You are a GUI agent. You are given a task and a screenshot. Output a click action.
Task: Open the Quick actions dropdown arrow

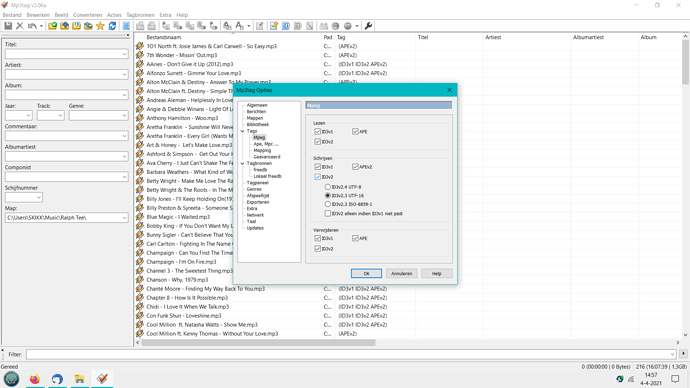tap(249, 26)
